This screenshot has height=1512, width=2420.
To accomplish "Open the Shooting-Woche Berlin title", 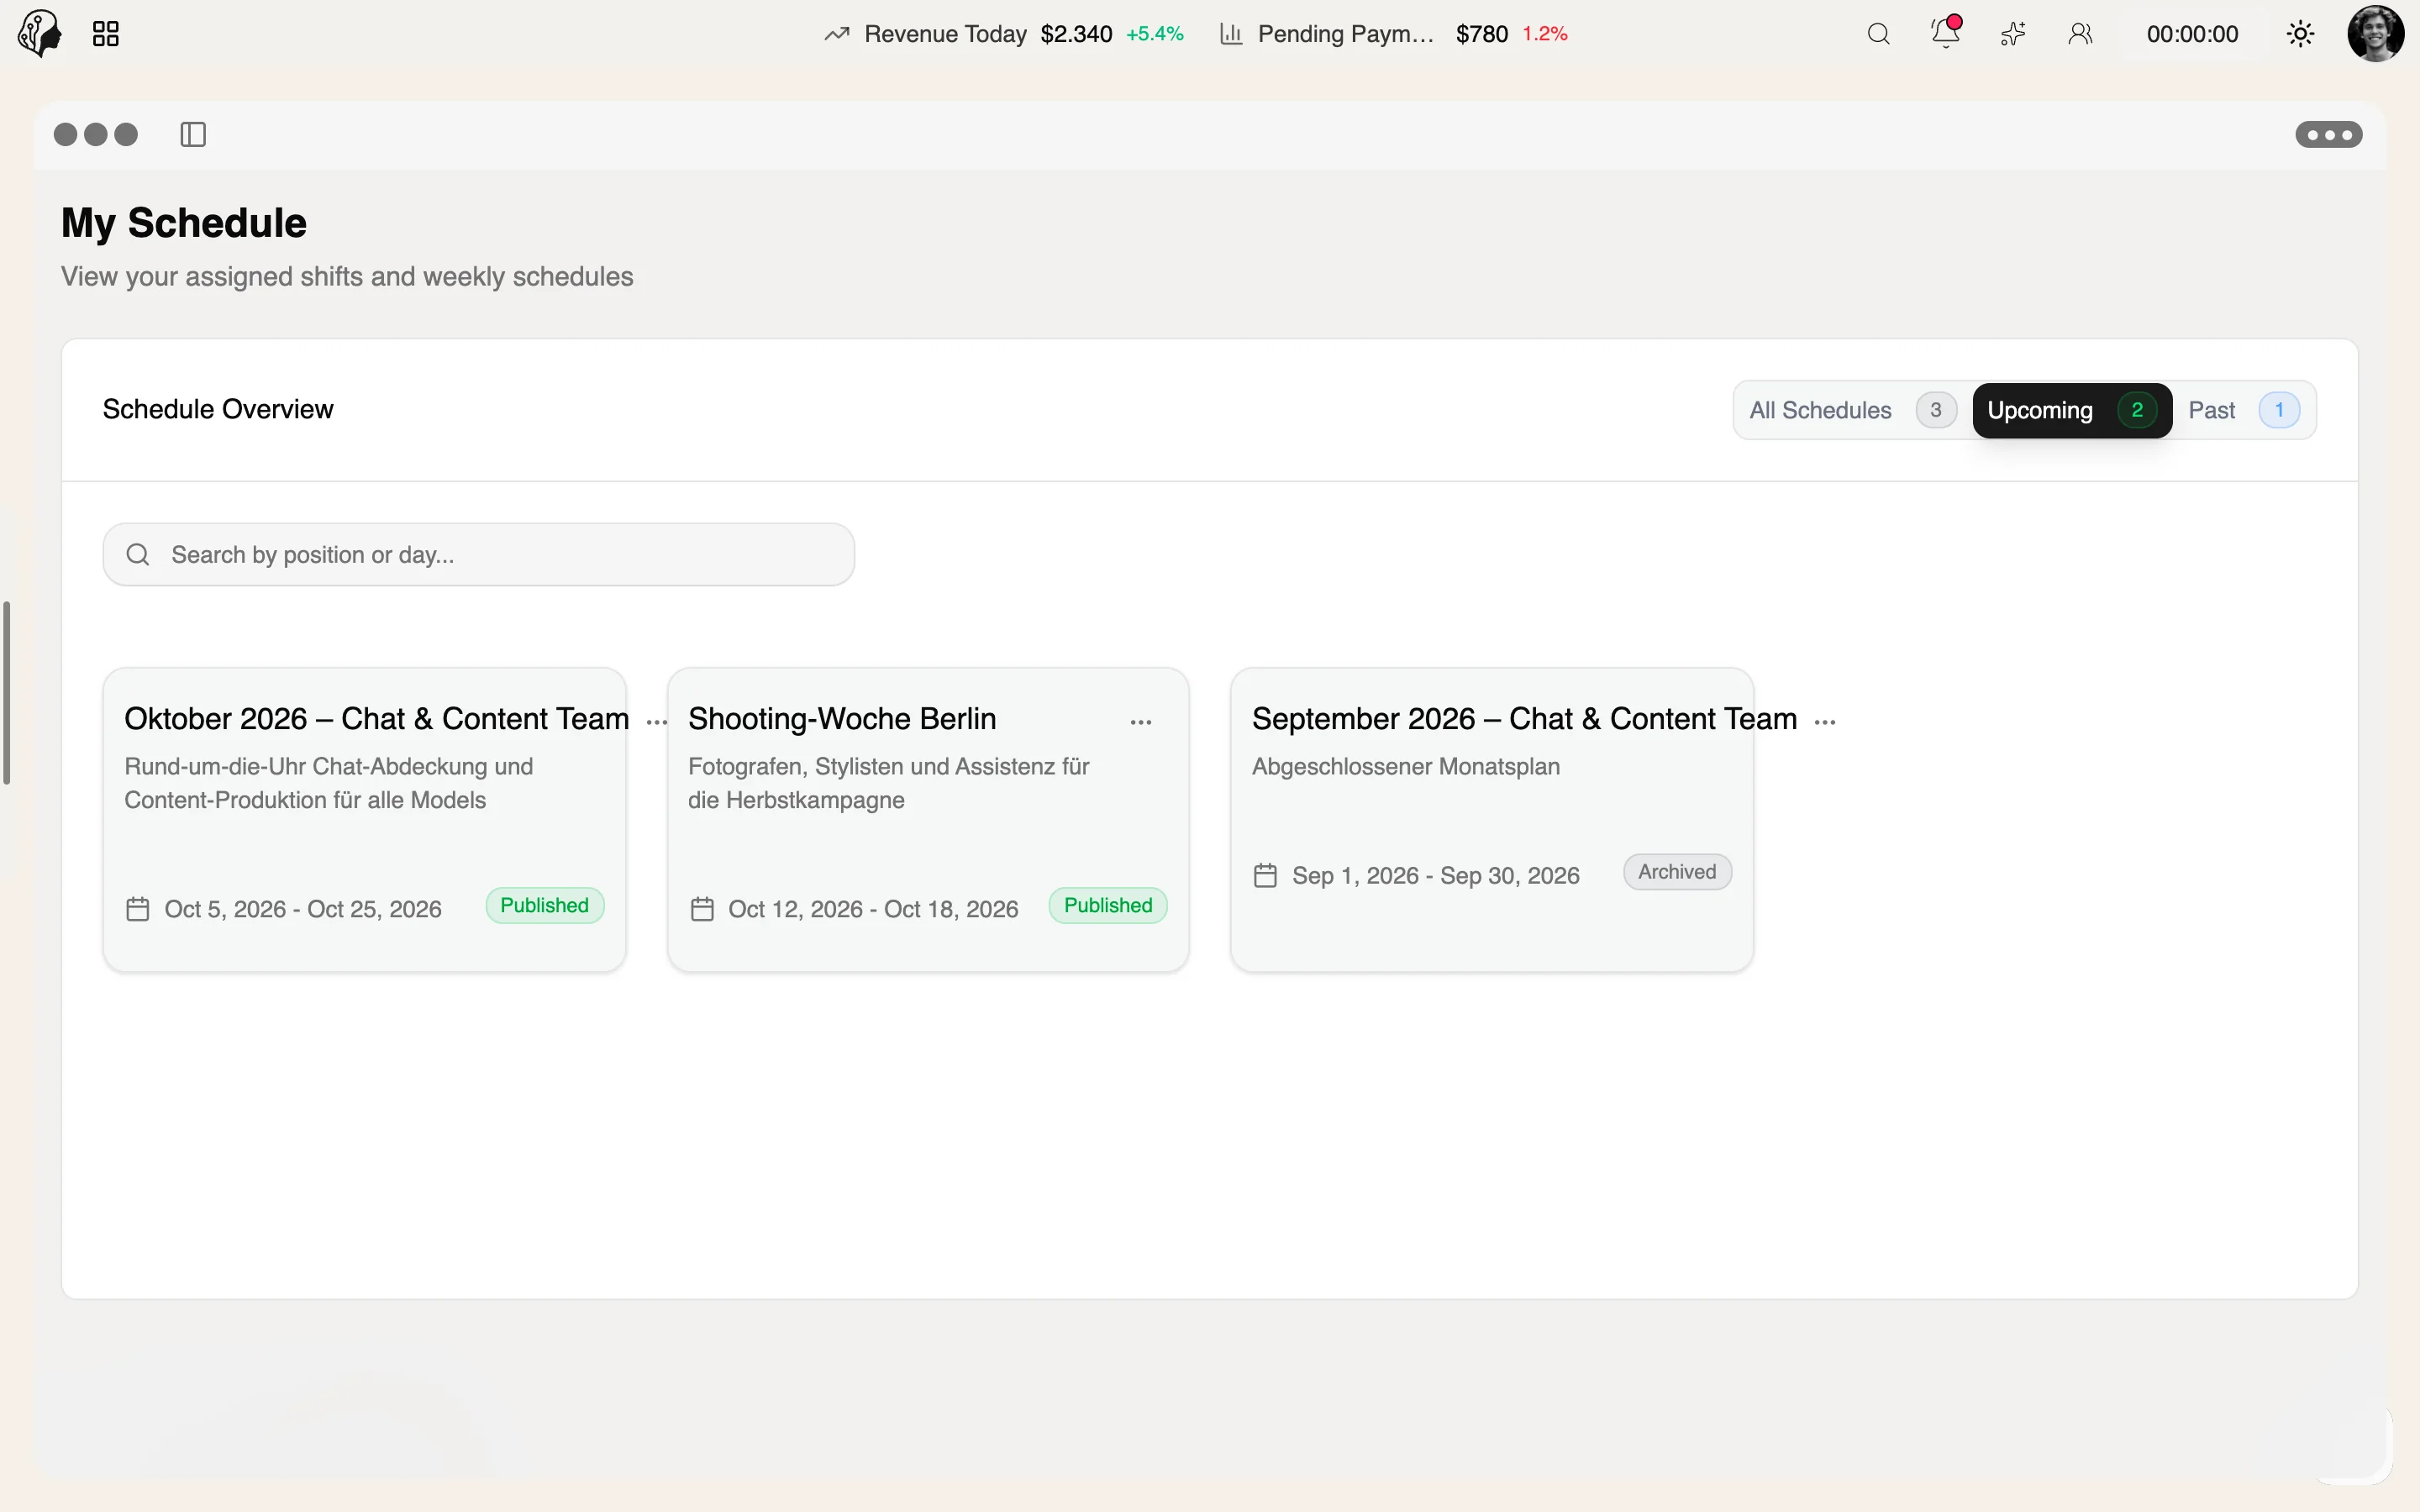I will (x=842, y=719).
